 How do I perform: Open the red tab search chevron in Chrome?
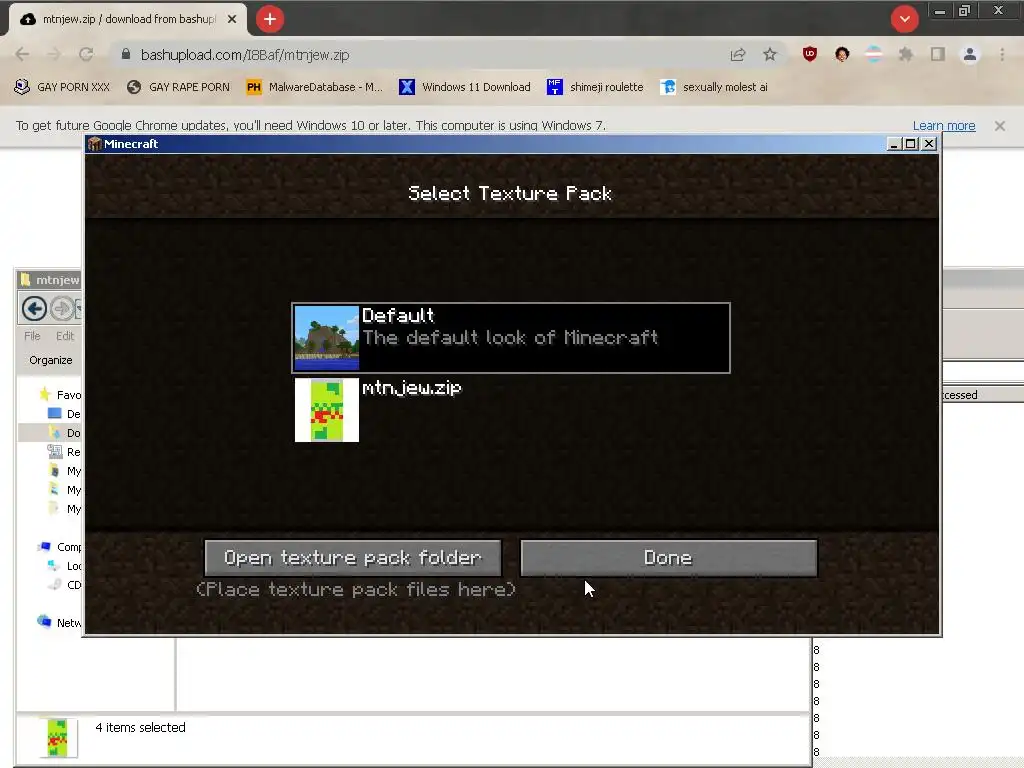point(904,19)
